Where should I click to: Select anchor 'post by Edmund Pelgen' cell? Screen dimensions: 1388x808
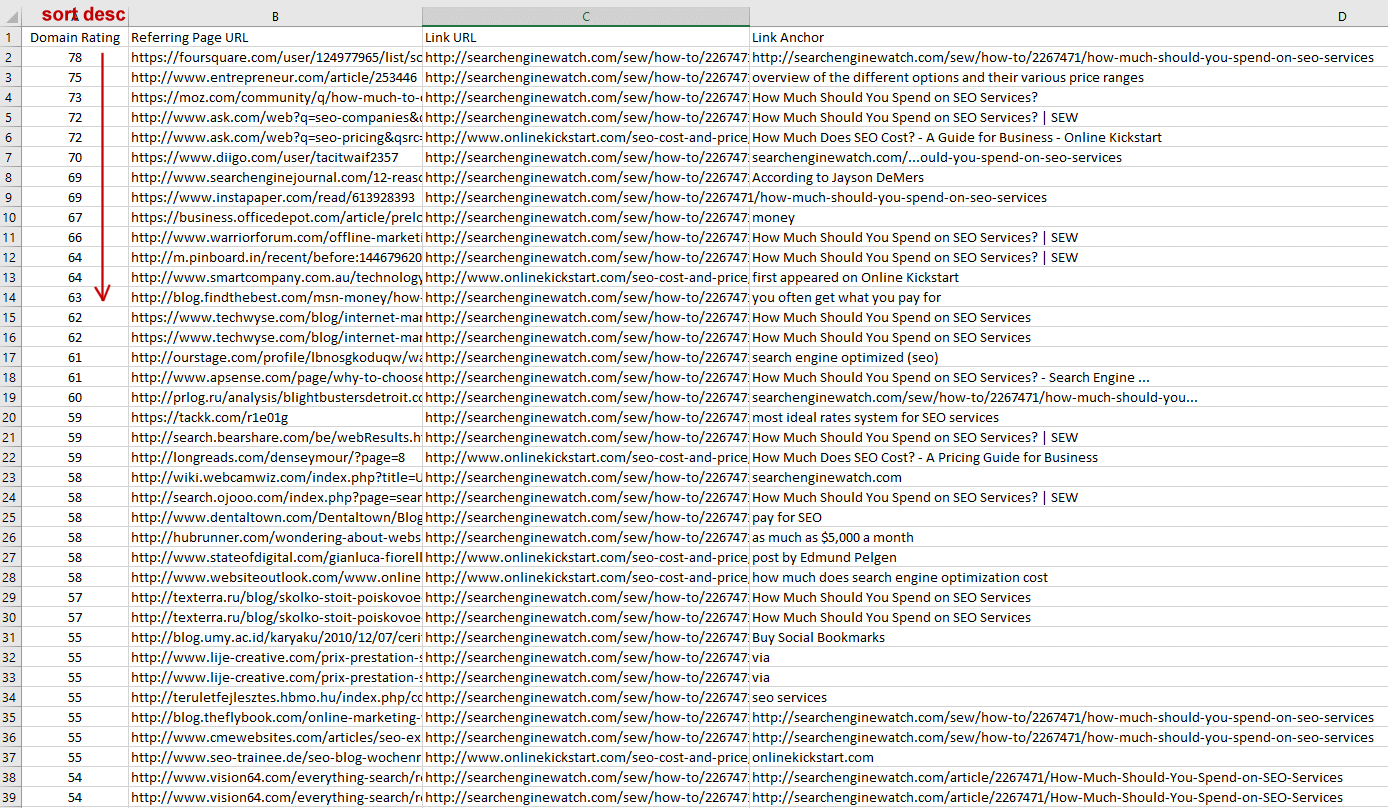(1068, 557)
